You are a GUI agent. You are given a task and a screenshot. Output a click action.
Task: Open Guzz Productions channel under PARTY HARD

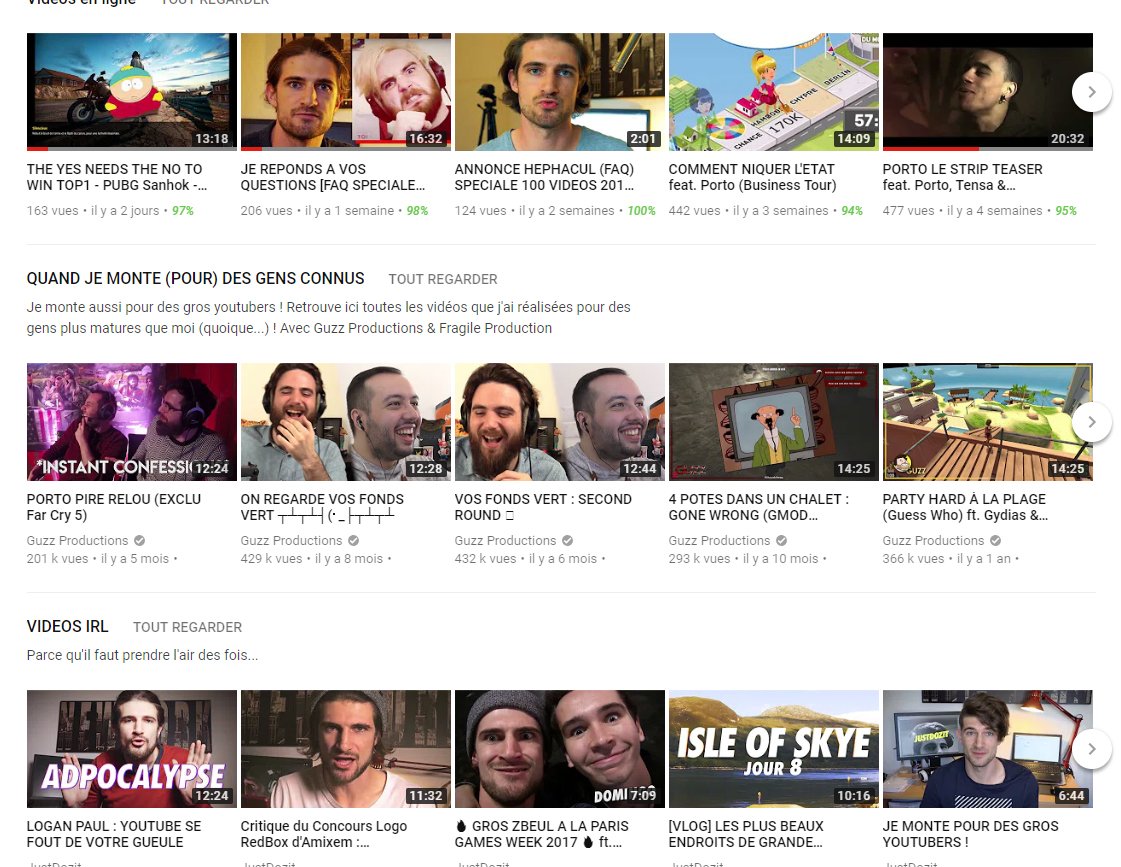click(933, 541)
